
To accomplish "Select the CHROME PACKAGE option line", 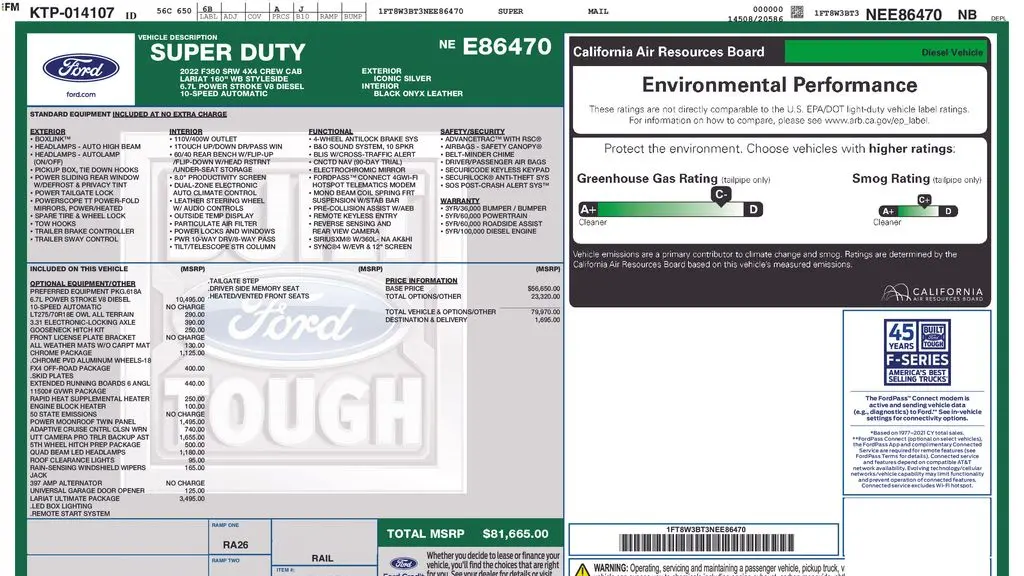I will coord(61,353).
